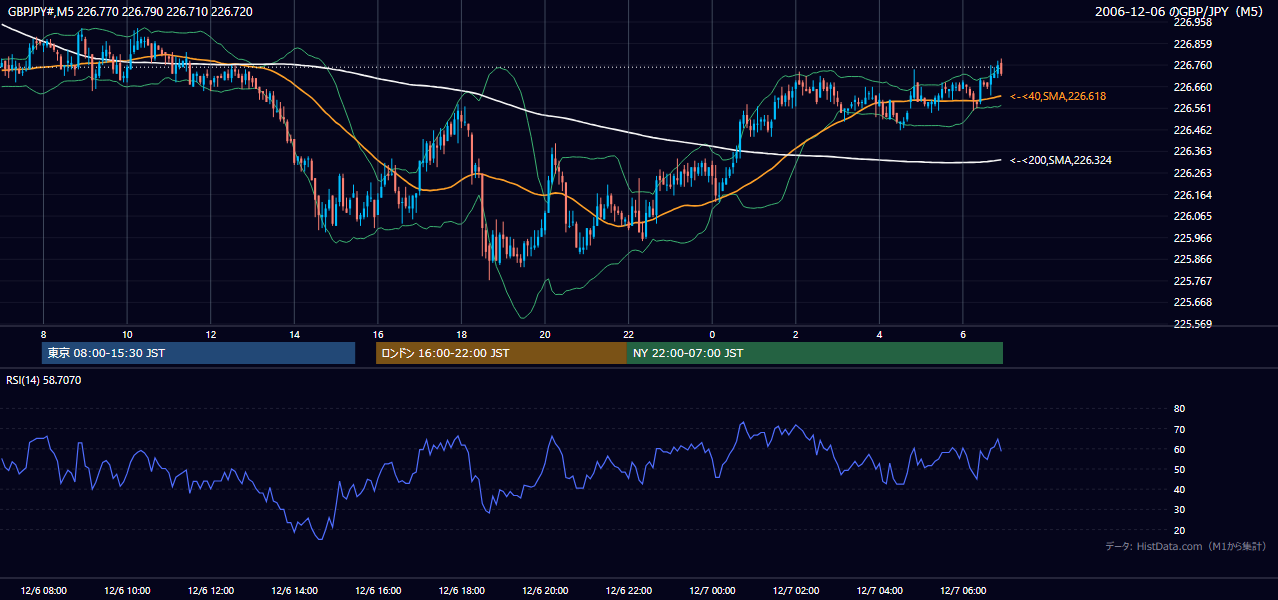Screen dimensions: 1278x600
Task: Click the 12/6 16:00 bottom time label
Action: 378,591
